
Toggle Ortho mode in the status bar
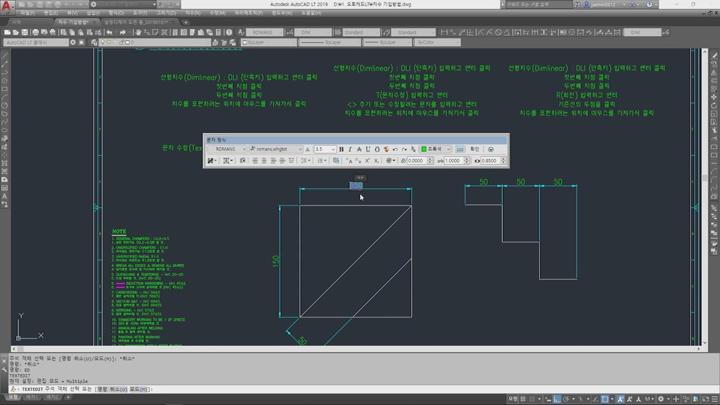pos(557,399)
